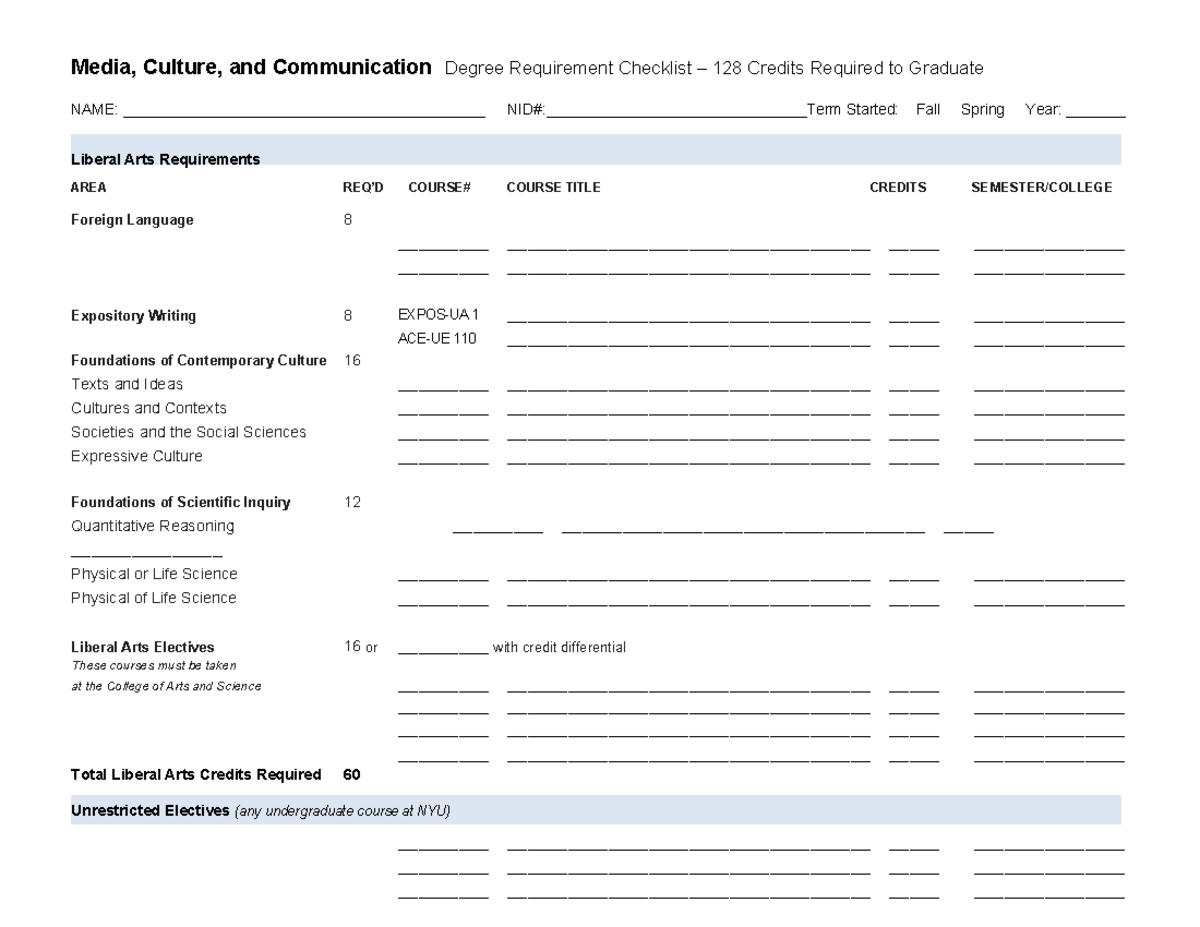
Task: Click the Expressive Culture row label
Action: click(x=137, y=456)
